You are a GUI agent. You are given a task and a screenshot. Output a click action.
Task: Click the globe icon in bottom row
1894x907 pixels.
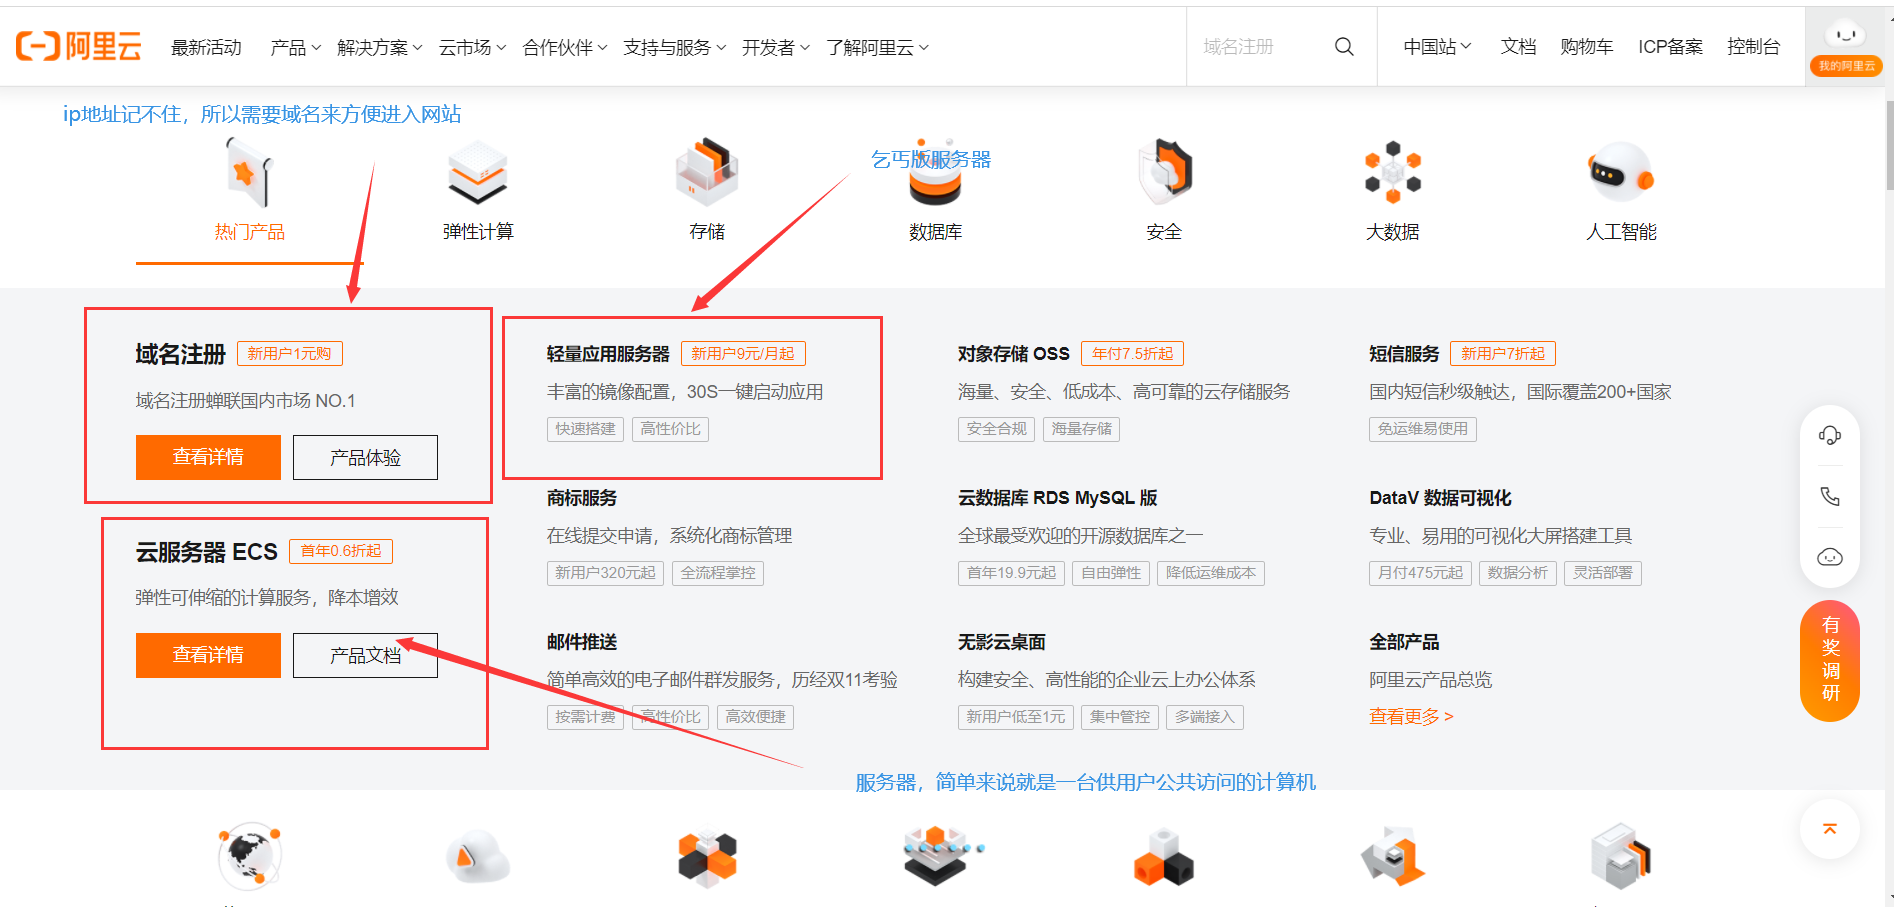(249, 856)
